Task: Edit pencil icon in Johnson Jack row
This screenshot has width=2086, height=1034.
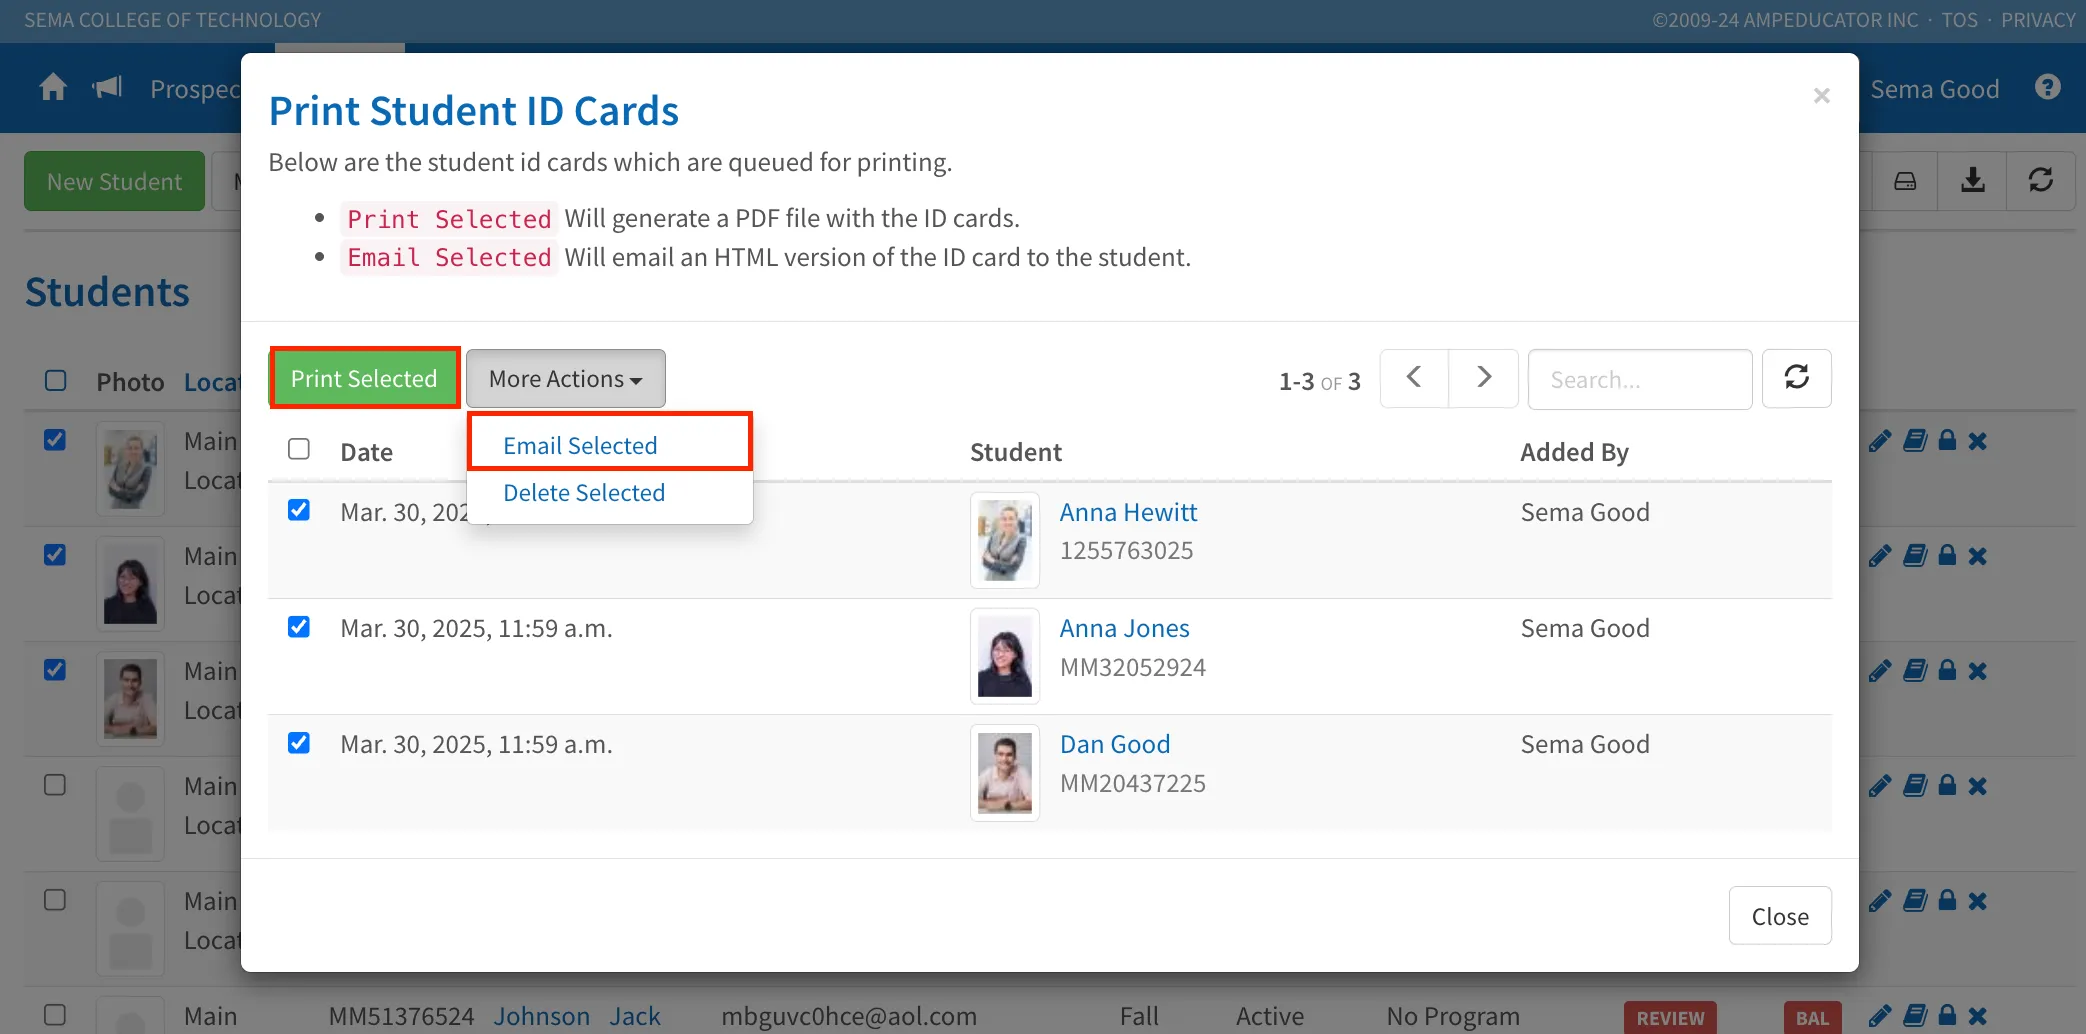Action: pos(1880,1016)
